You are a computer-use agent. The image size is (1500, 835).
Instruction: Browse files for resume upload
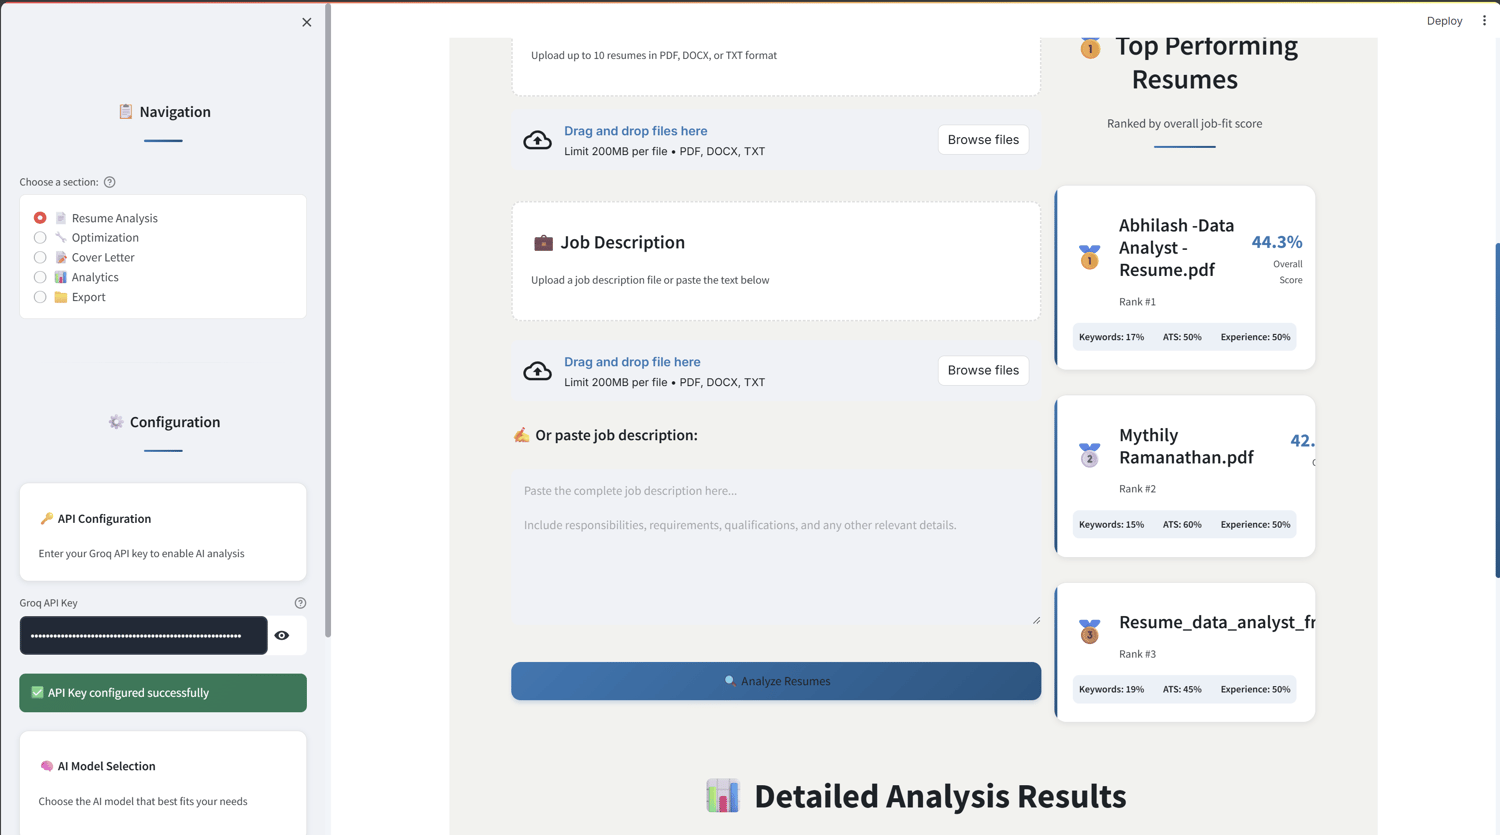(983, 140)
